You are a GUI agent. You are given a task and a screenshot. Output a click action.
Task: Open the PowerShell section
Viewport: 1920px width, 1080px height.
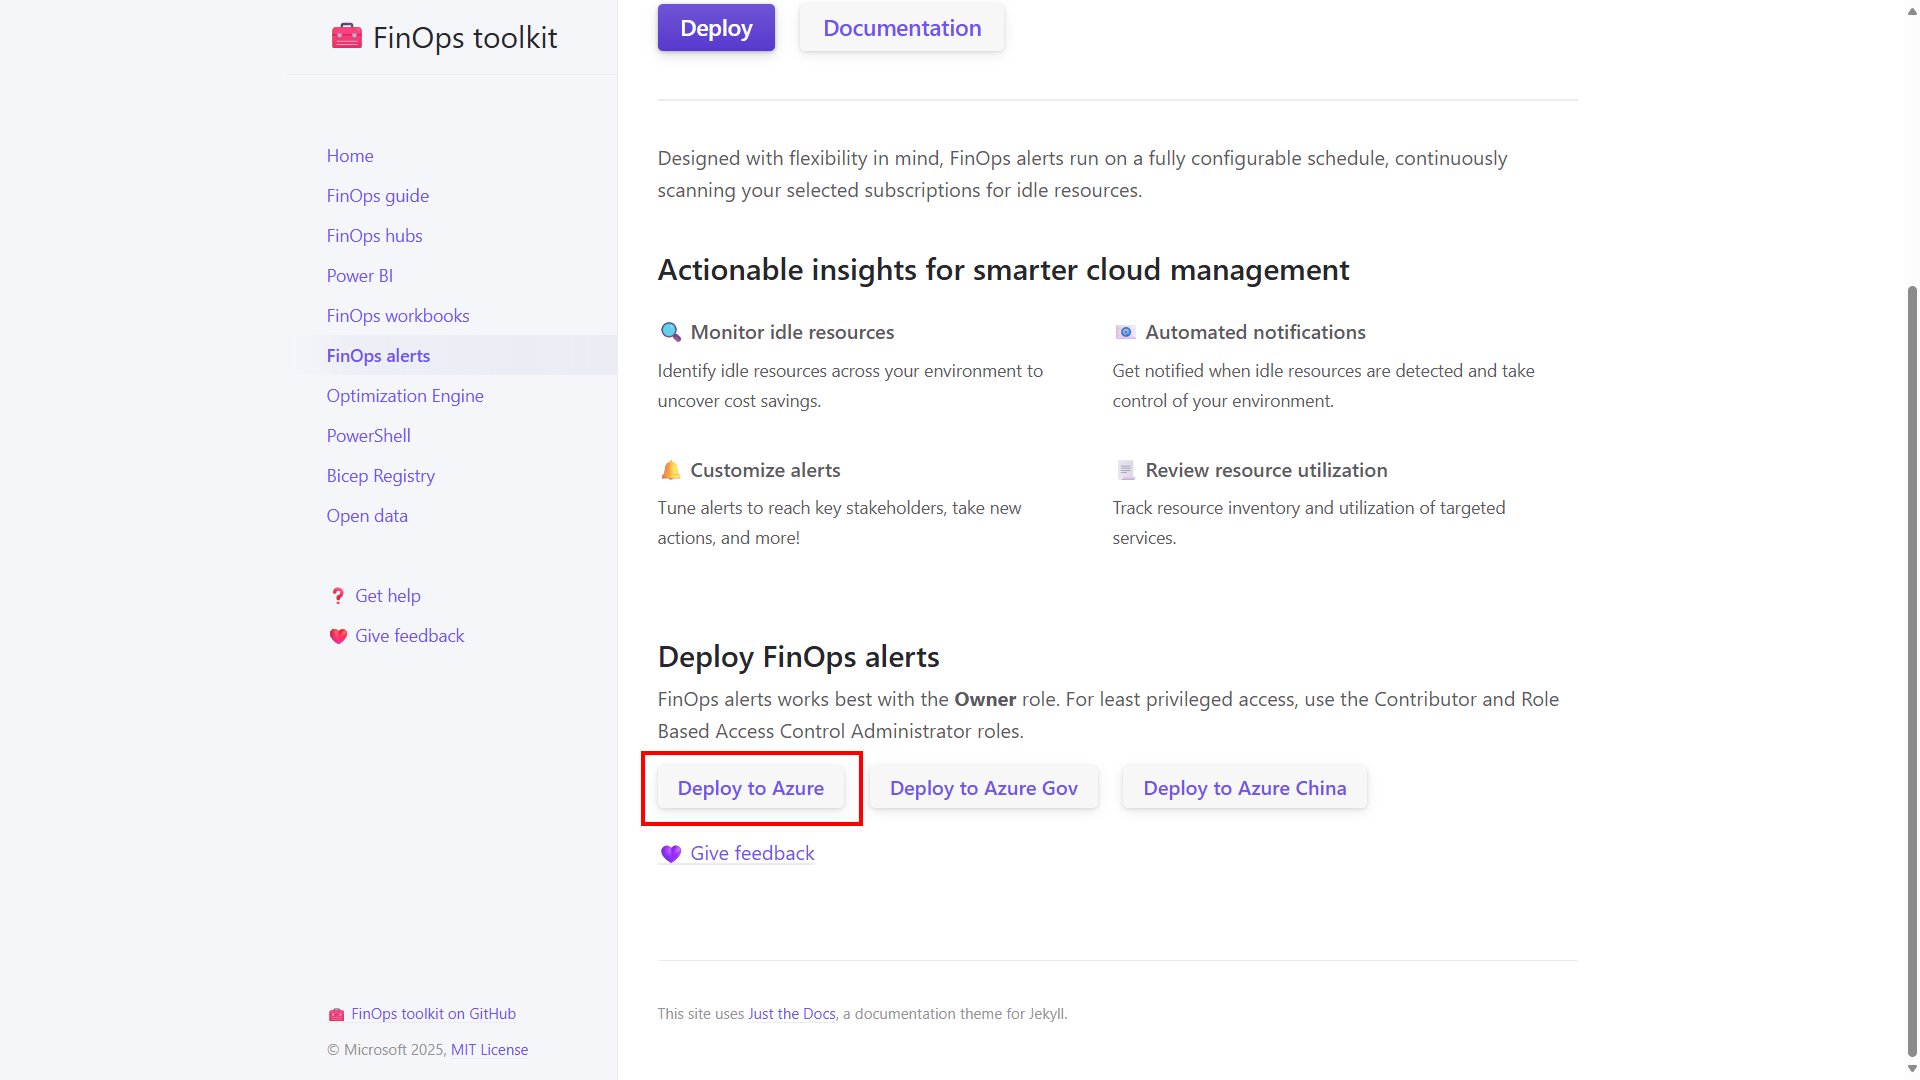(368, 435)
